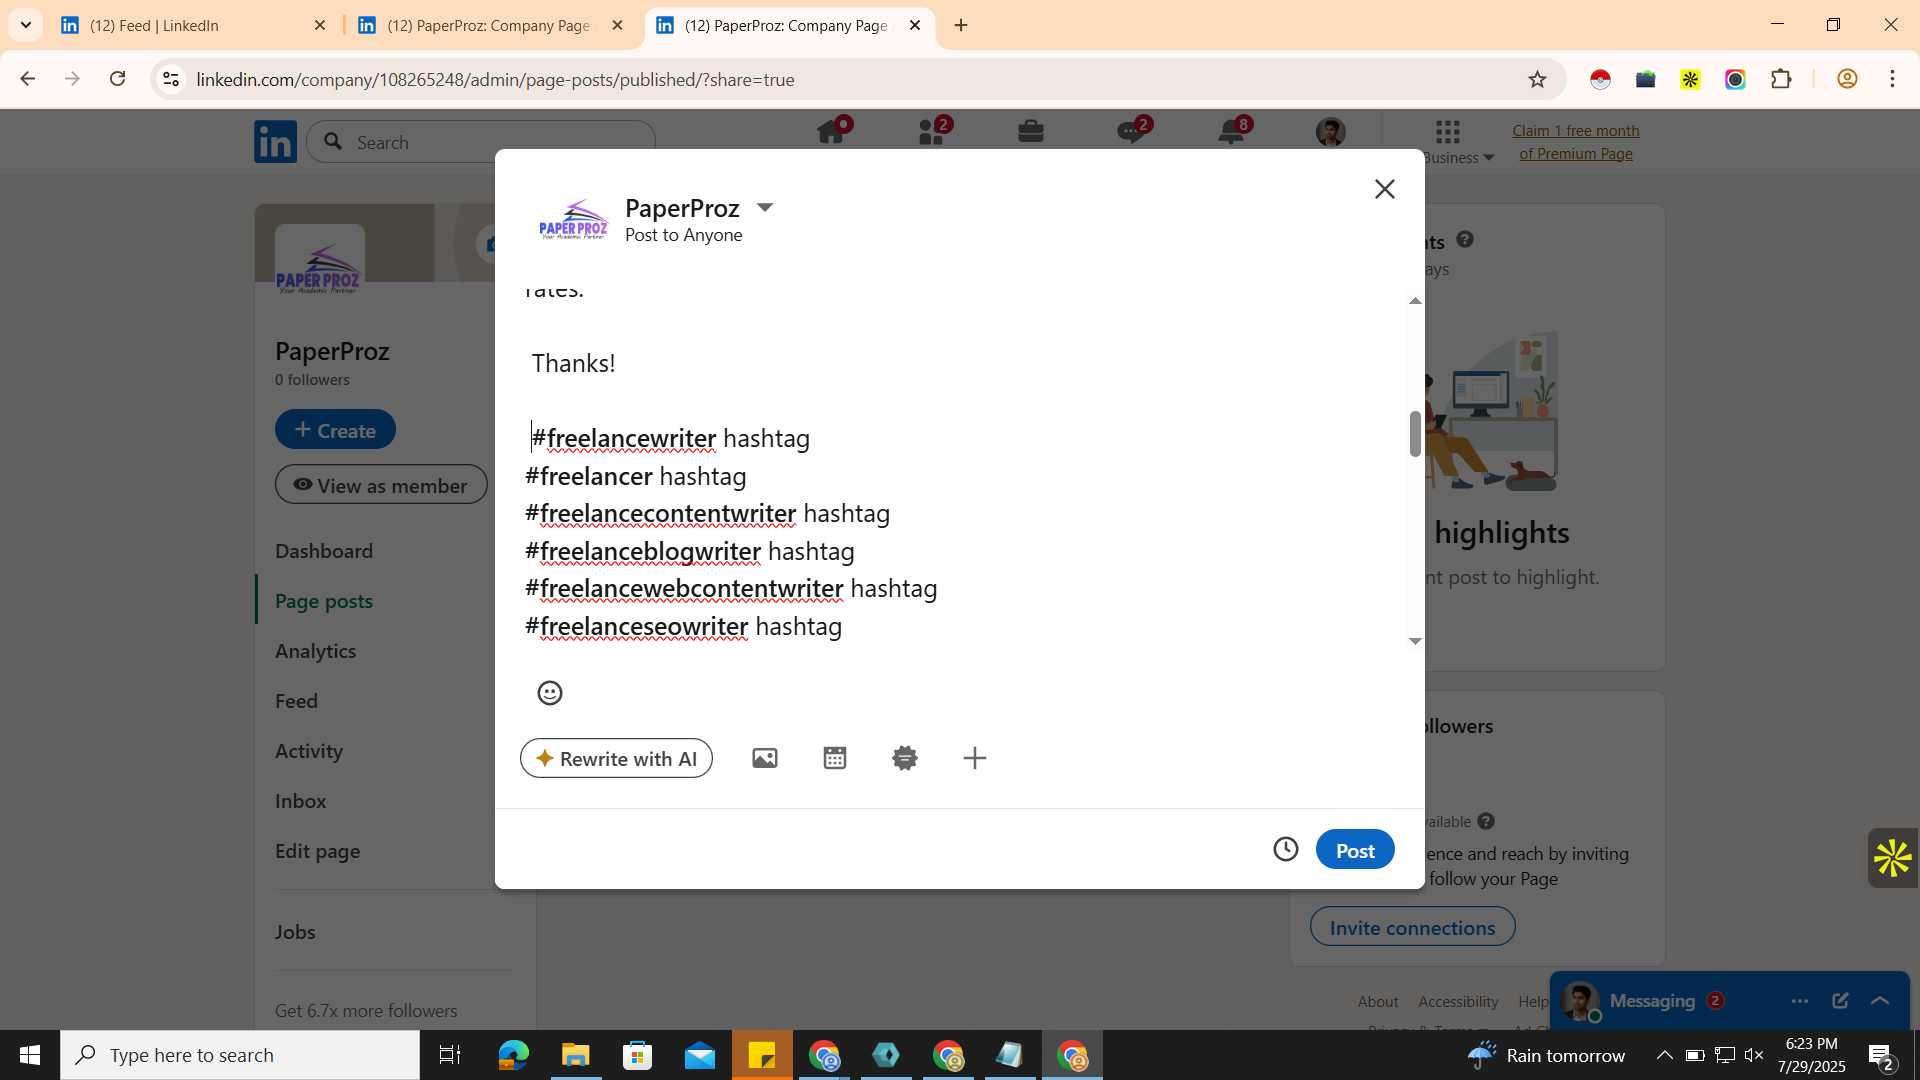1920x1080 pixels.
Task: Open tab search dropdown in Chrome
Action: tap(26, 25)
